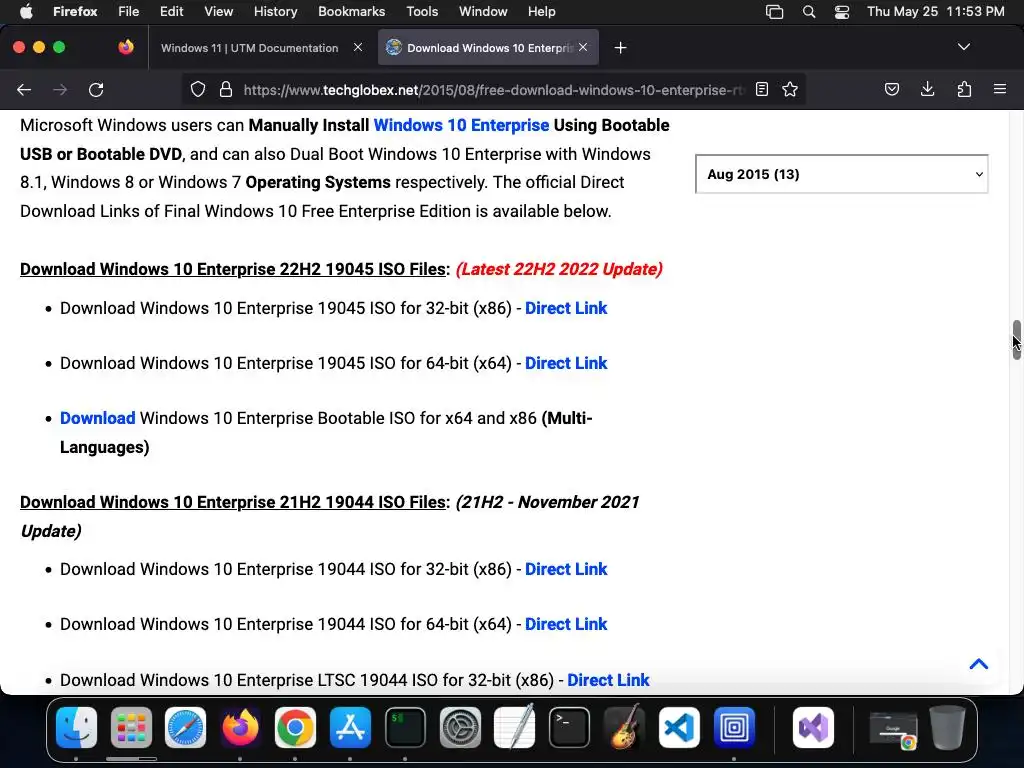Click the site security padlock icon

click(226, 89)
